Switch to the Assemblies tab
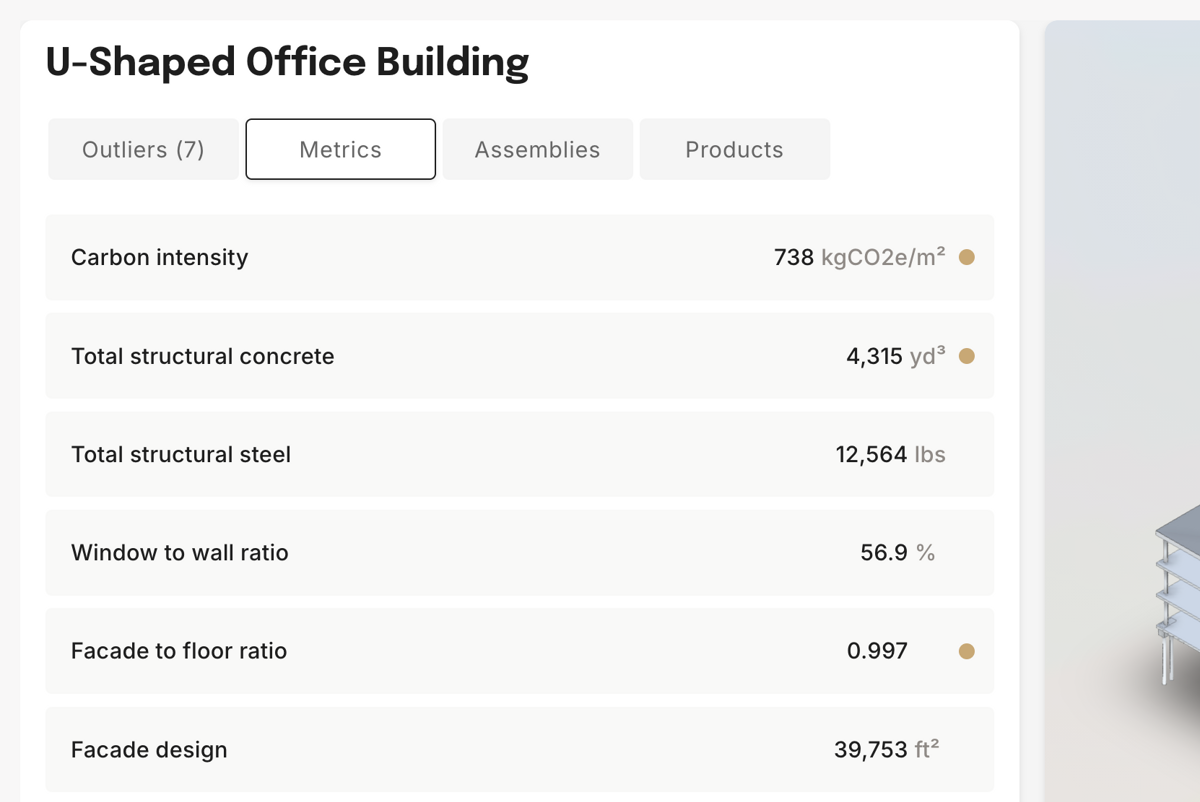Viewport: 1200px width, 802px height. 537,149
